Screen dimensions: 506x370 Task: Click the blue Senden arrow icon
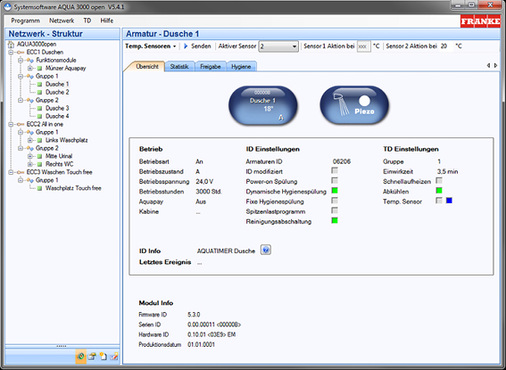[186, 46]
